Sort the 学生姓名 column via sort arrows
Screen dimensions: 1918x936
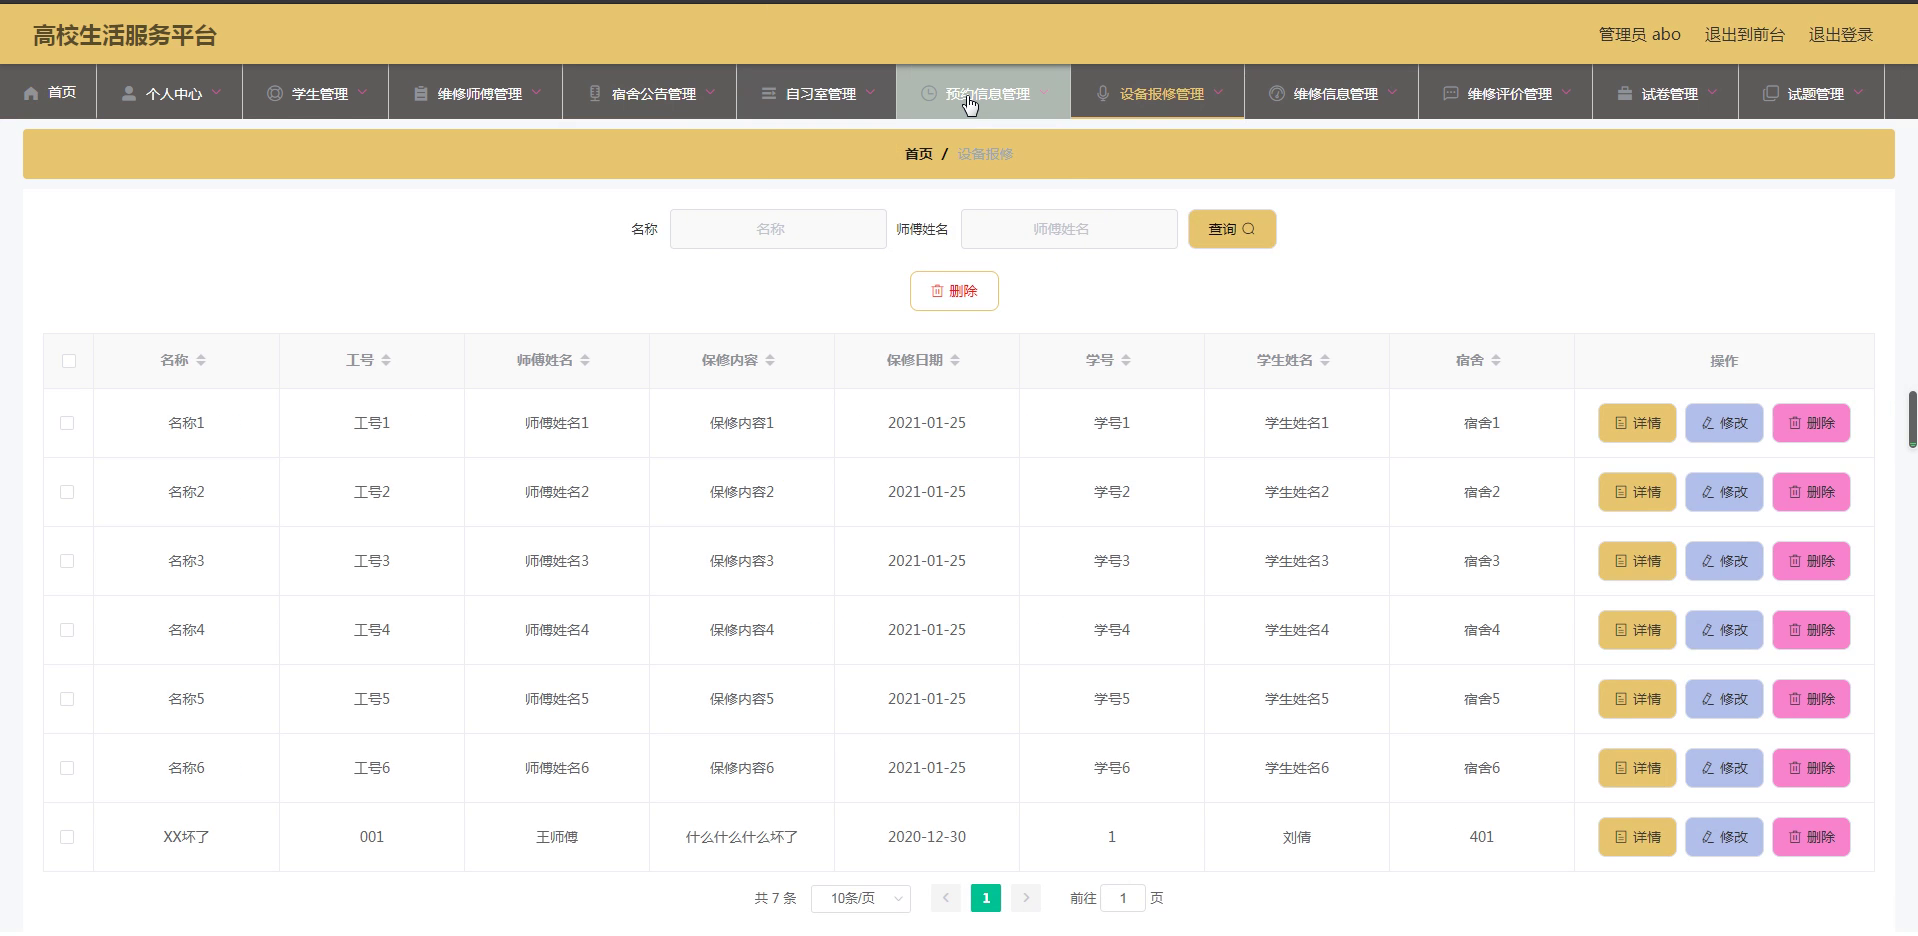point(1325,360)
